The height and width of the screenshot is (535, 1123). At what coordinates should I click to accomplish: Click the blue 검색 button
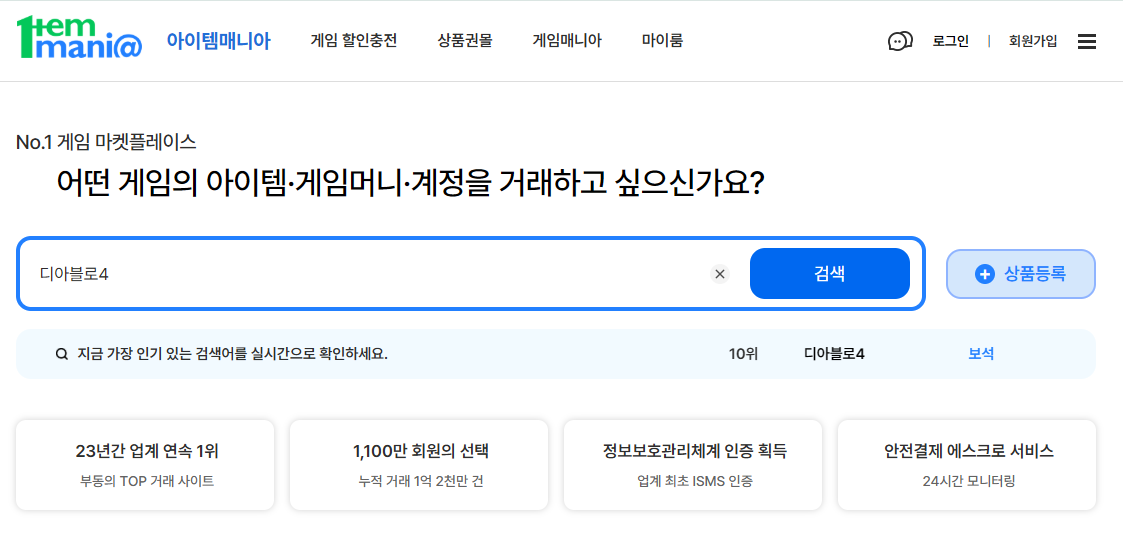coord(829,274)
